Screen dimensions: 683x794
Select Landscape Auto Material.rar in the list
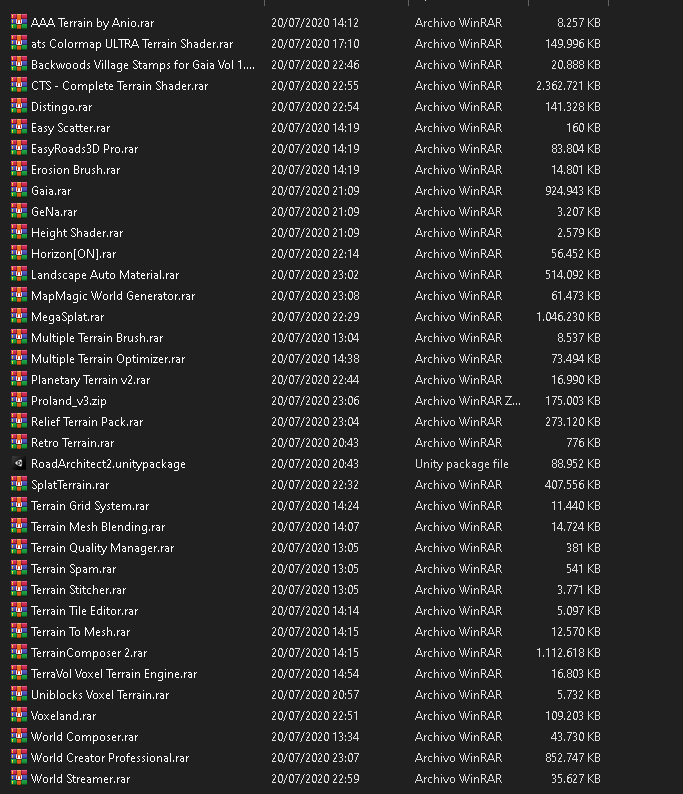click(105, 274)
